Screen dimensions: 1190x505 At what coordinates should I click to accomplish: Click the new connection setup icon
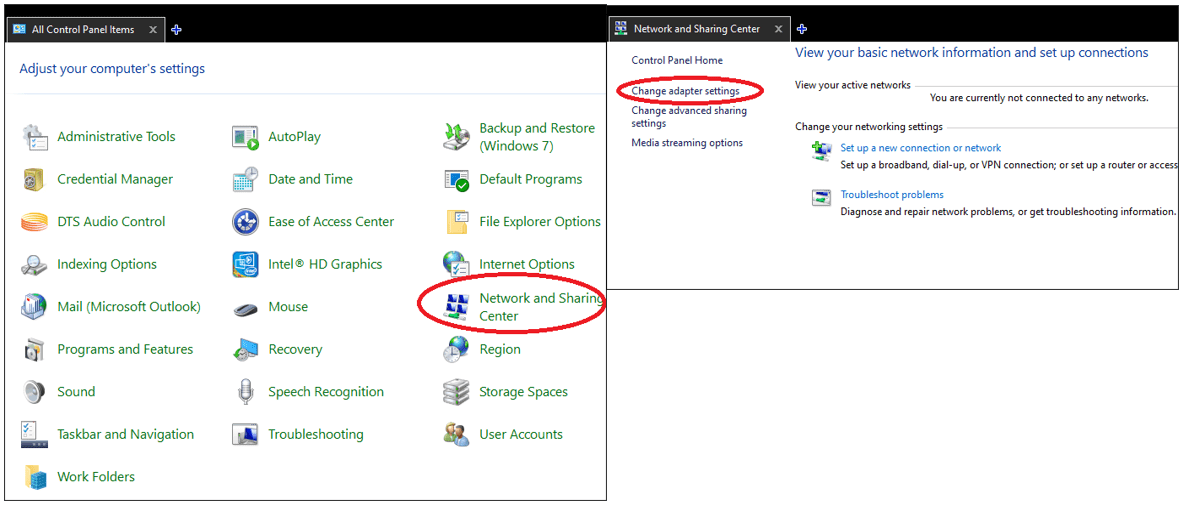pos(821,151)
